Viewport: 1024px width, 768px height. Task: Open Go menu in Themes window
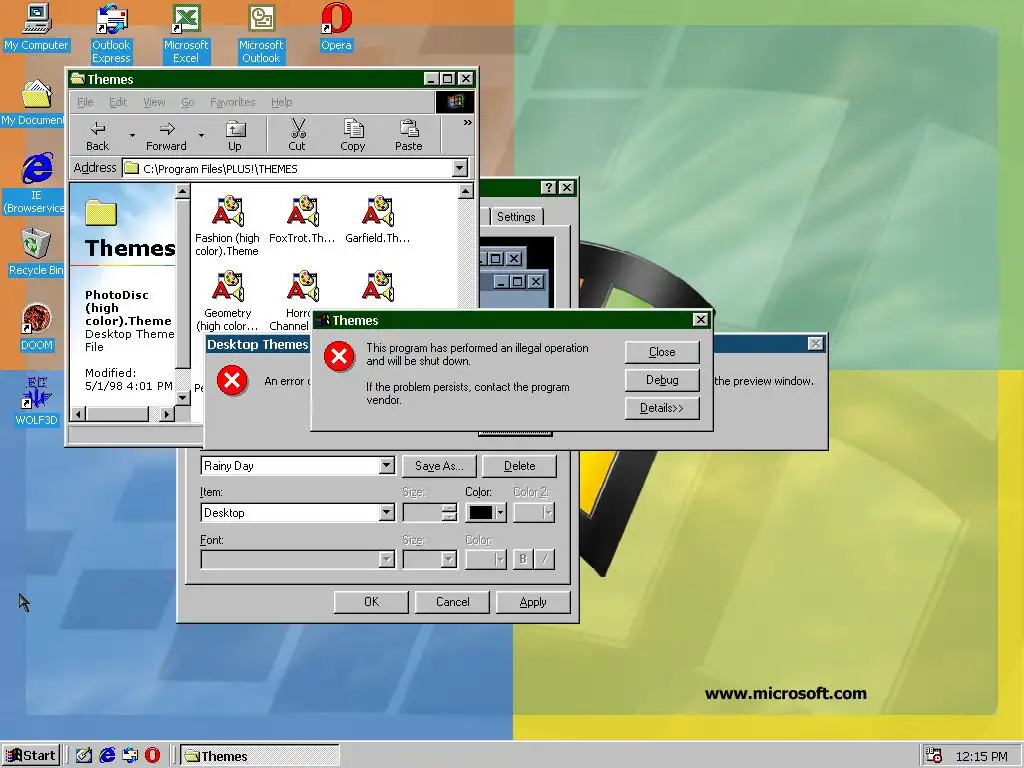click(187, 103)
